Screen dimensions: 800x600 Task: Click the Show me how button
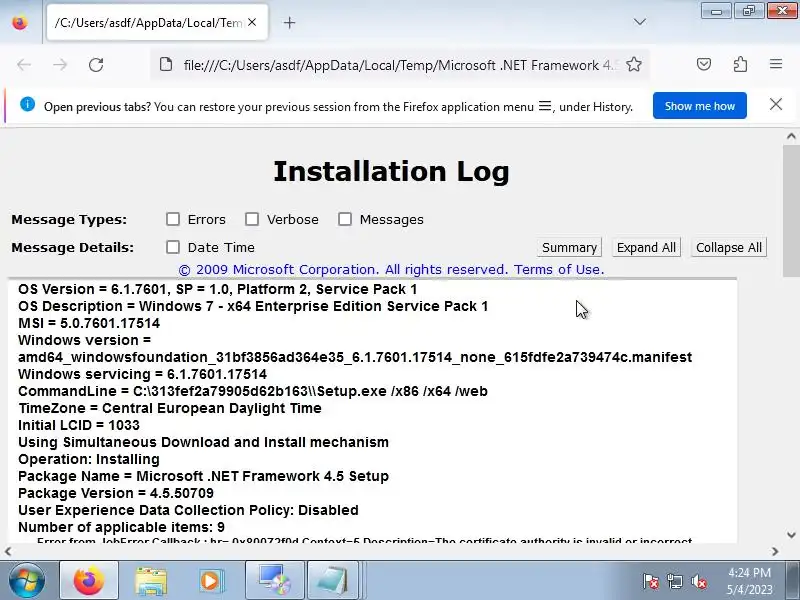(x=699, y=106)
